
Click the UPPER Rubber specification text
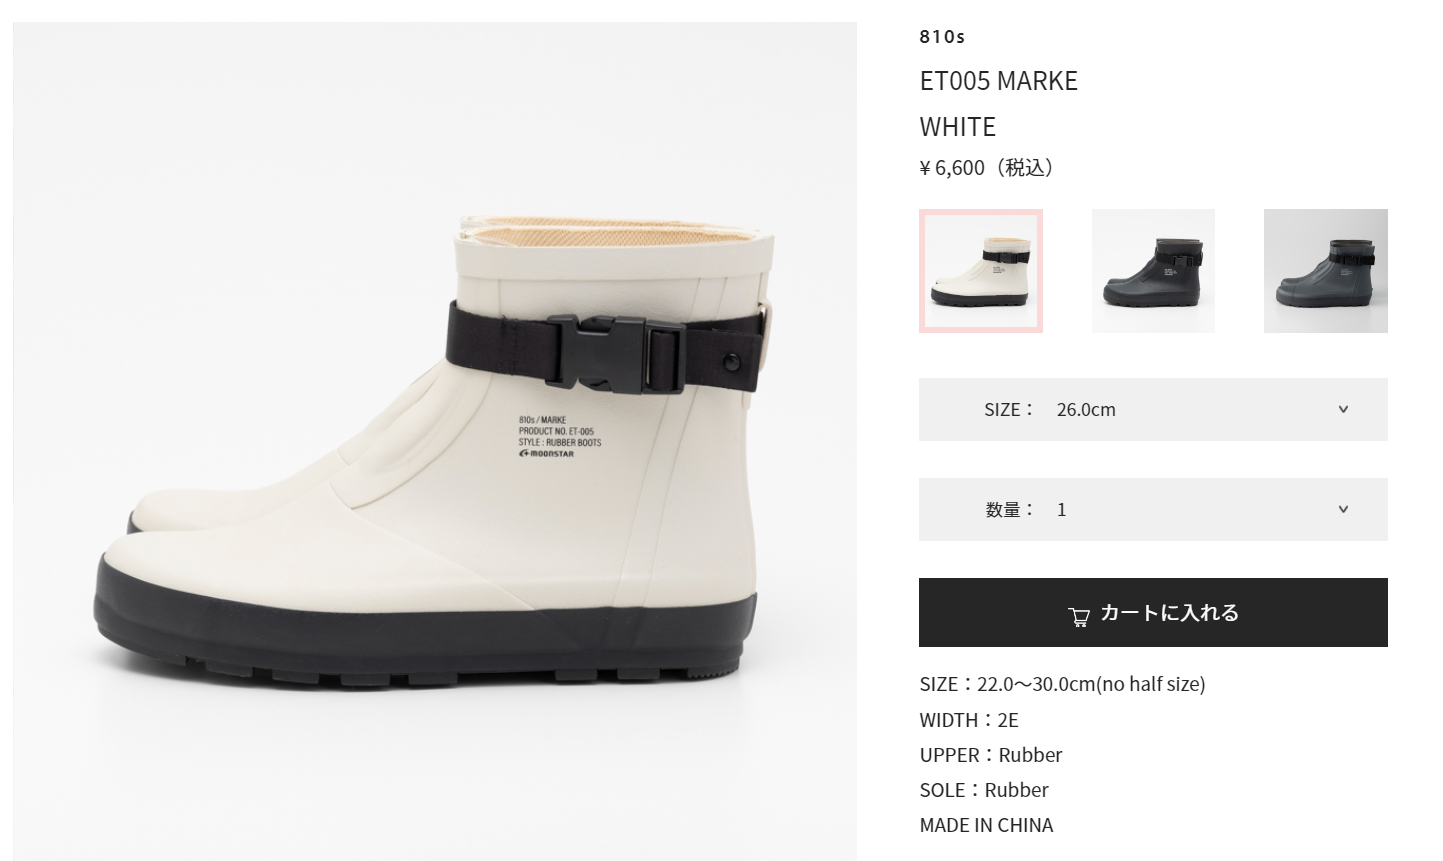point(991,755)
